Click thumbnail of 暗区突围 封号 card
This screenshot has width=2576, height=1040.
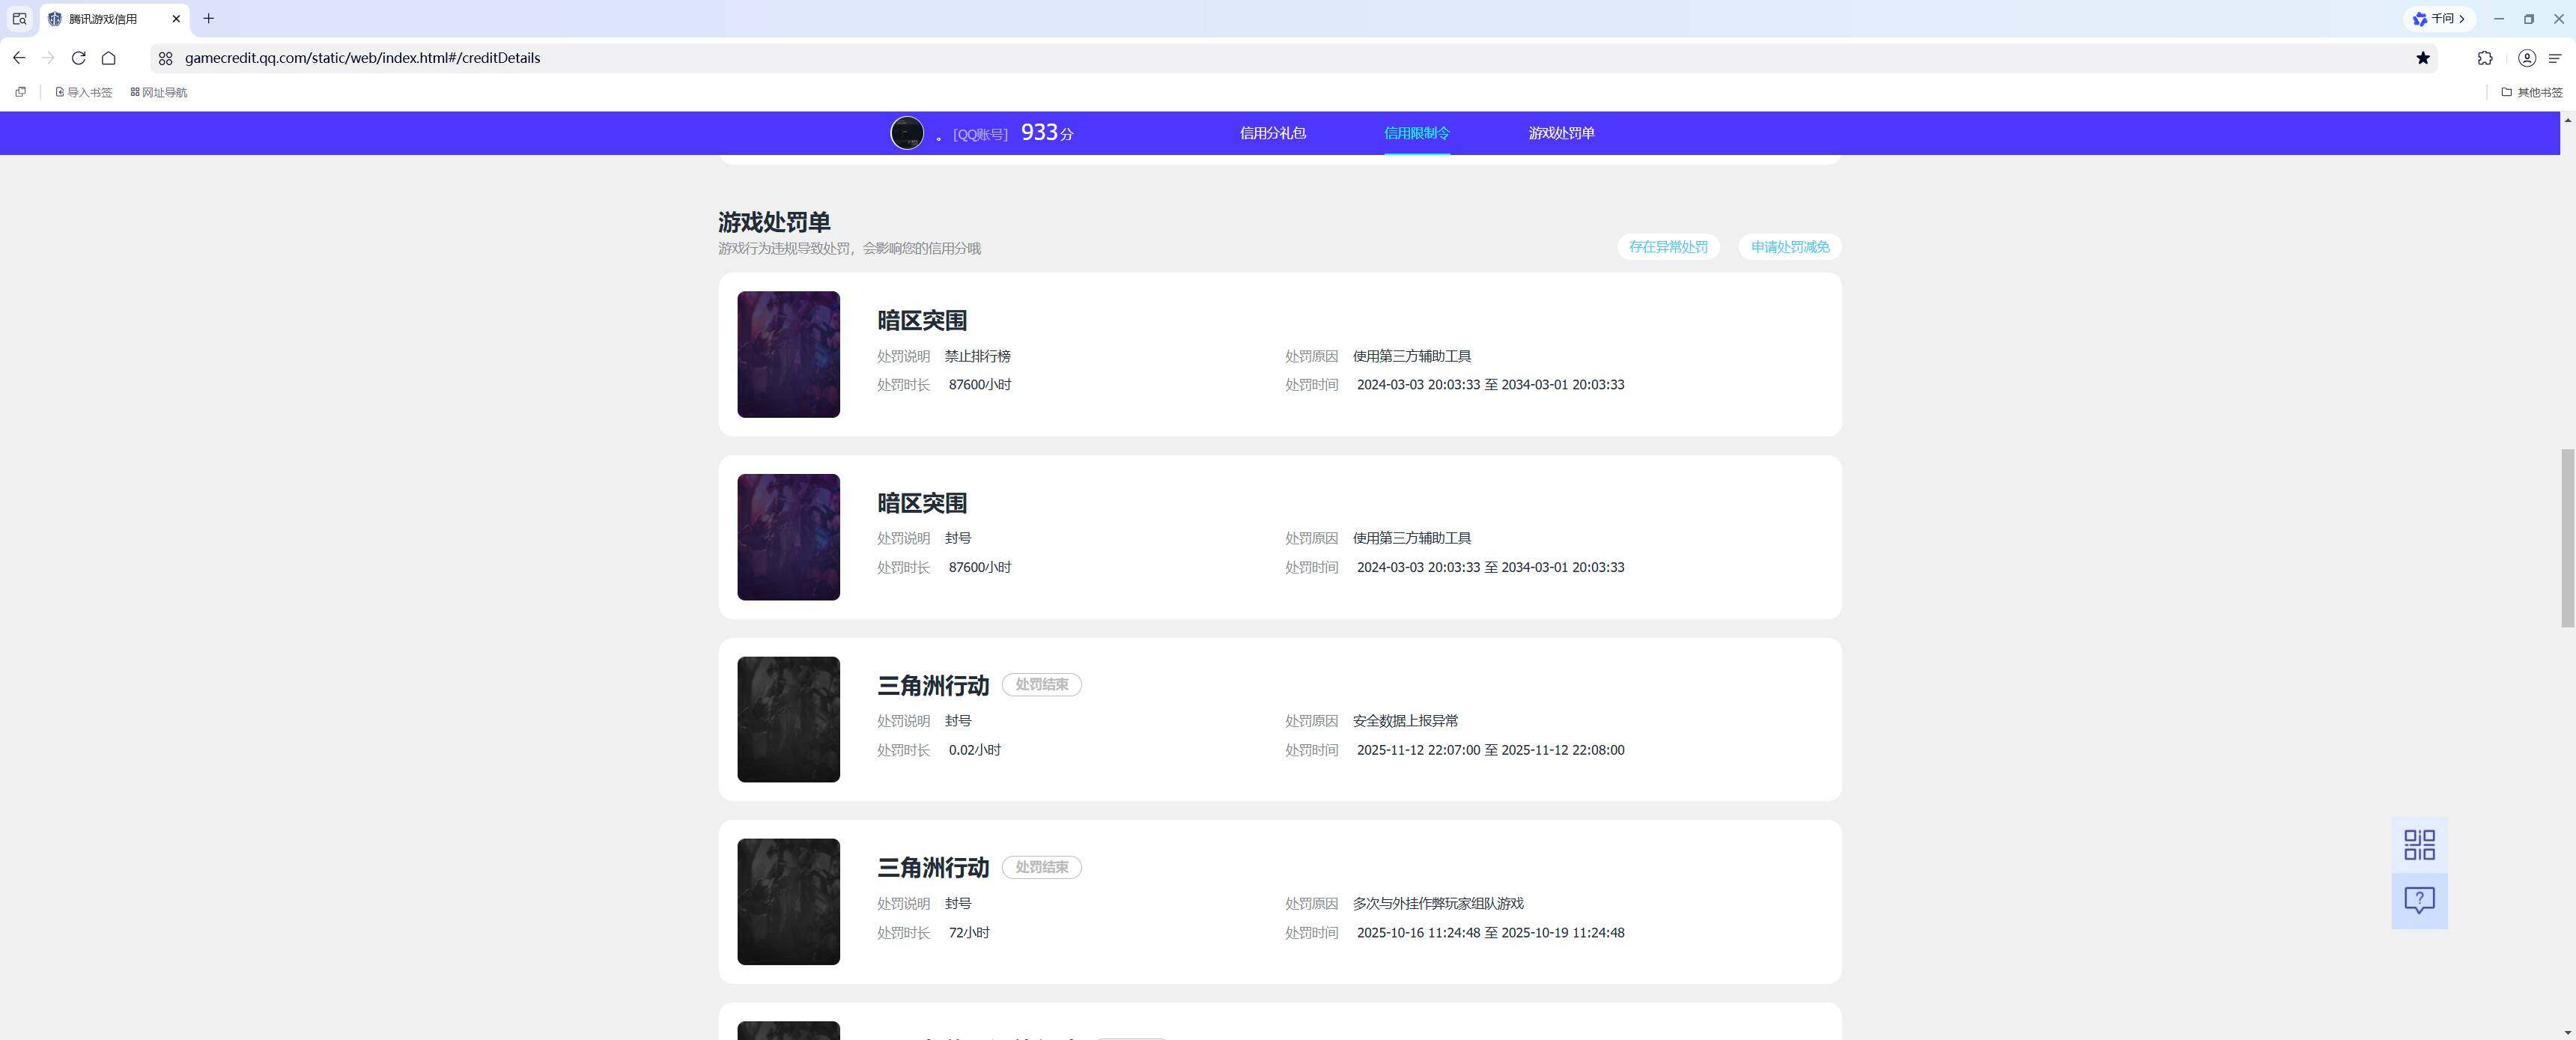pyautogui.click(x=788, y=537)
